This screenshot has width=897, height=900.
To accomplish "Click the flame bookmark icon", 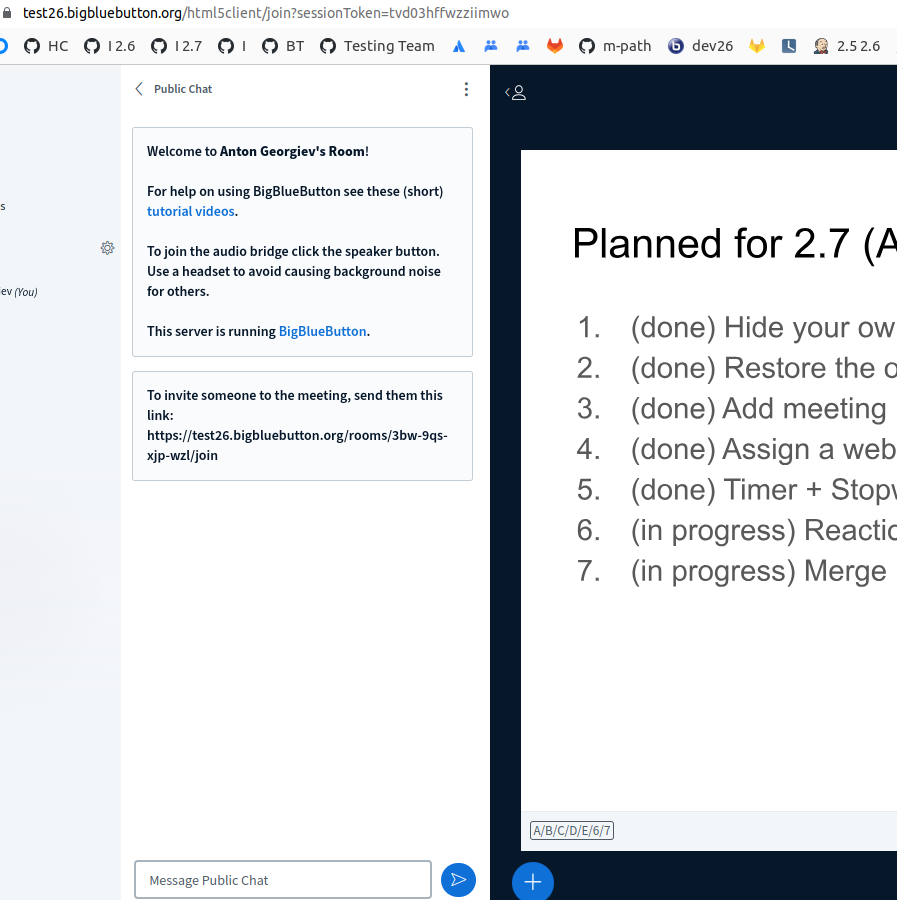I will tap(555, 45).
